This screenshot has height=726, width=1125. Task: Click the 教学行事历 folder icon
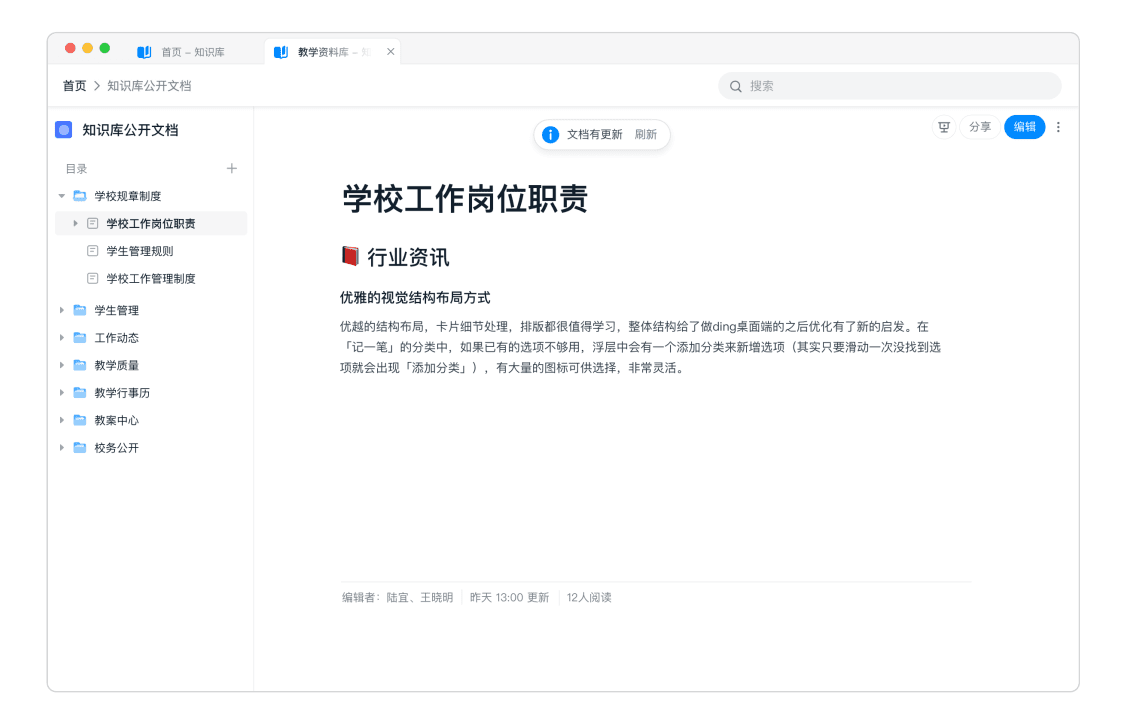coord(80,392)
